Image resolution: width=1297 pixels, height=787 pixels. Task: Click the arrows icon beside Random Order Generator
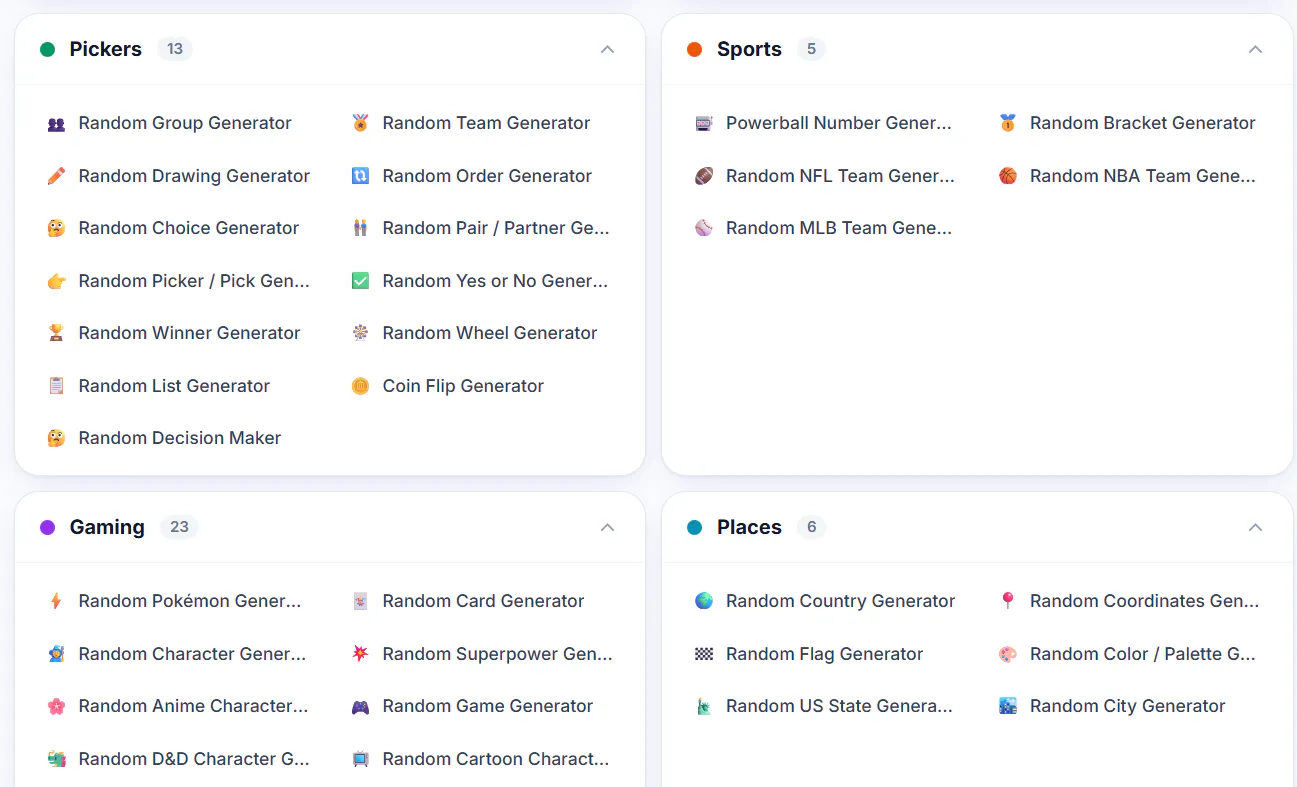click(x=360, y=176)
